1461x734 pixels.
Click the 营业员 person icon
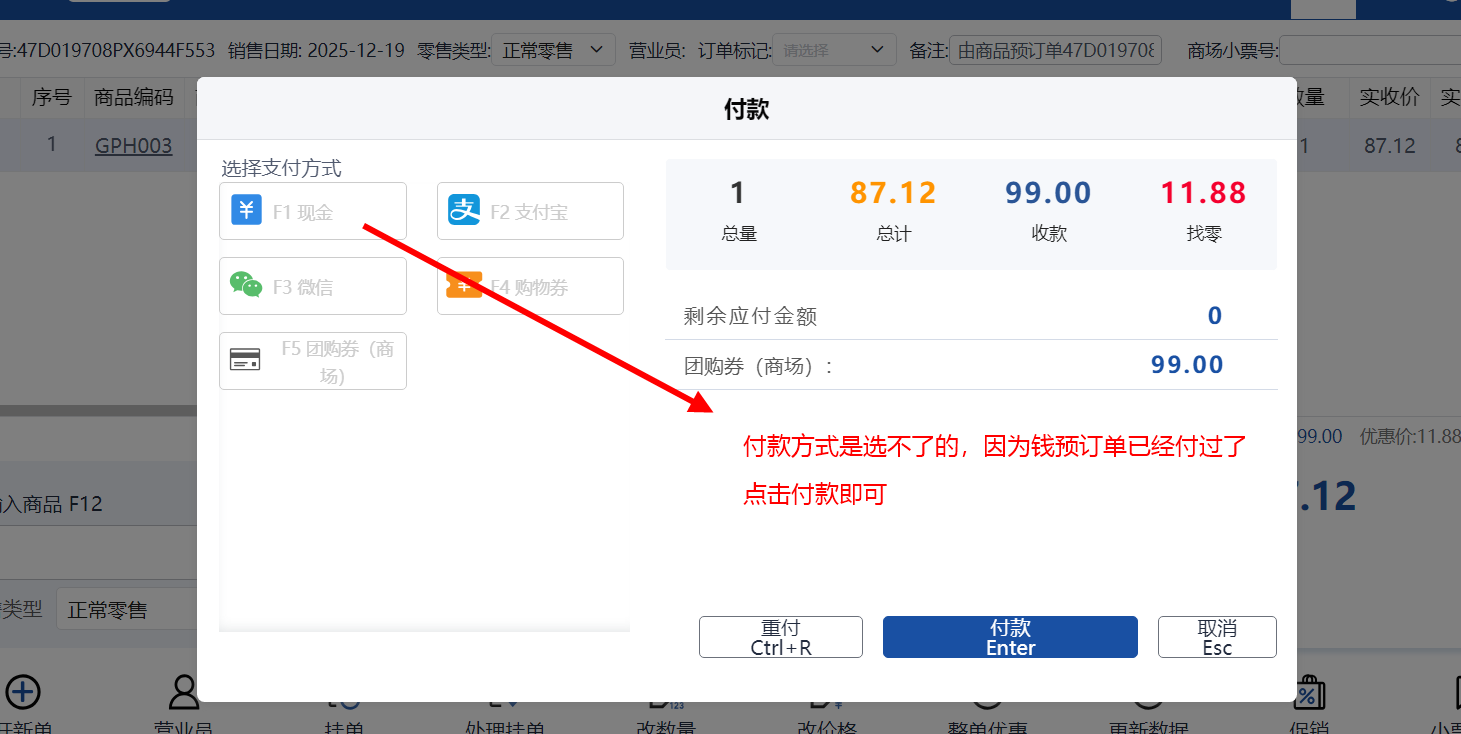click(184, 692)
